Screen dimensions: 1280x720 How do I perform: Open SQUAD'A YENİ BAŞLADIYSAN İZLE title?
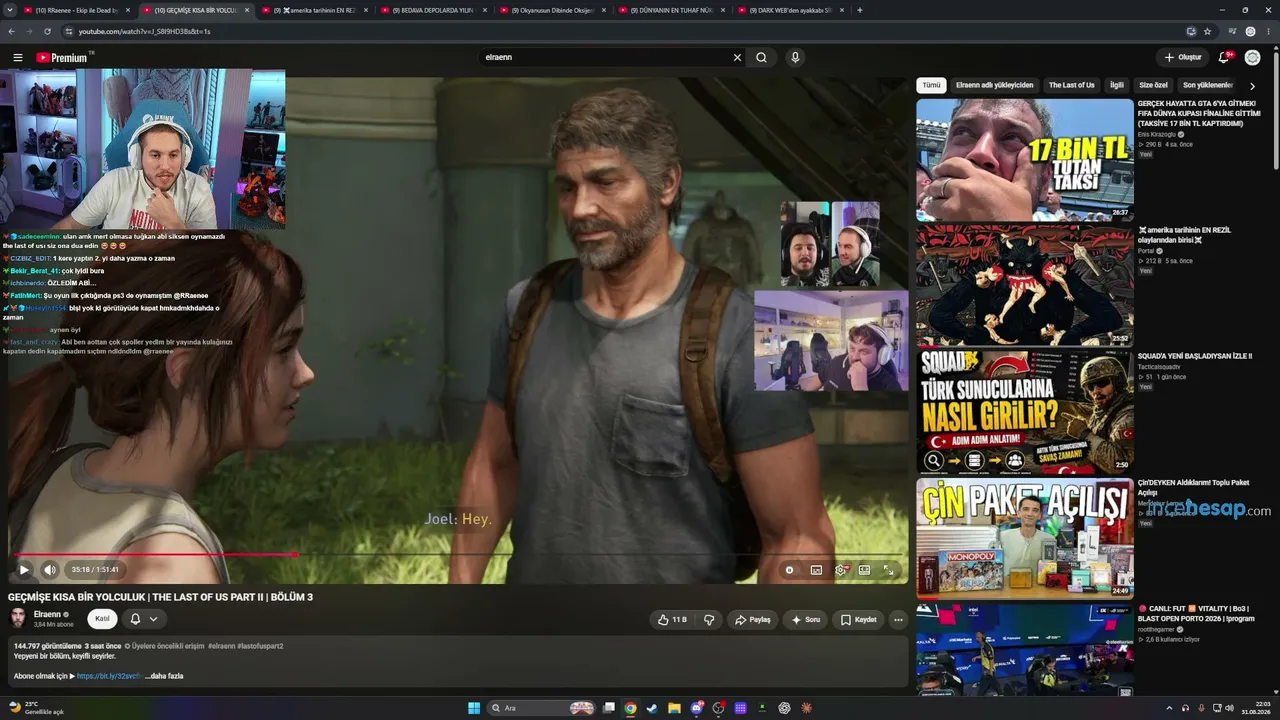pyautogui.click(x=1195, y=356)
